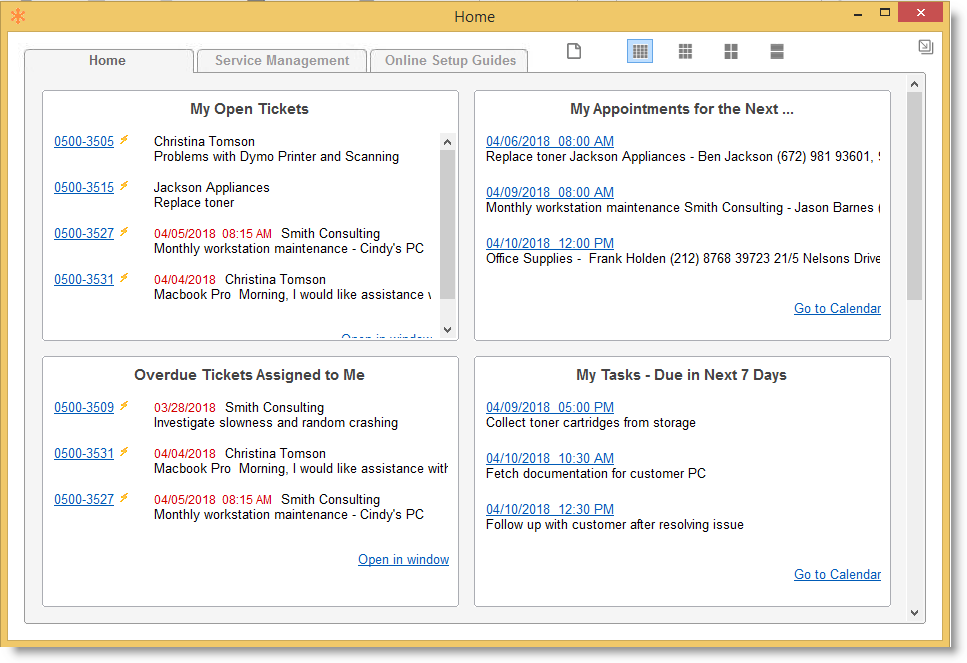
Task: Open overdue ticket 0500-3527 link
Action: coord(84,499)
